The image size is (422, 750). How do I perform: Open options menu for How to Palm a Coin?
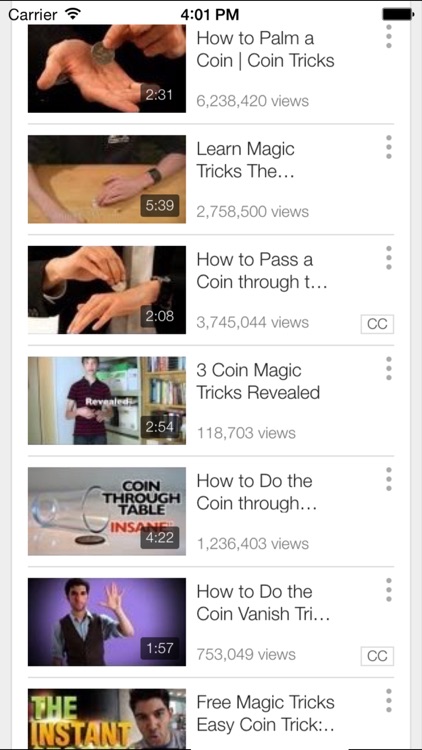coord(389,36)
